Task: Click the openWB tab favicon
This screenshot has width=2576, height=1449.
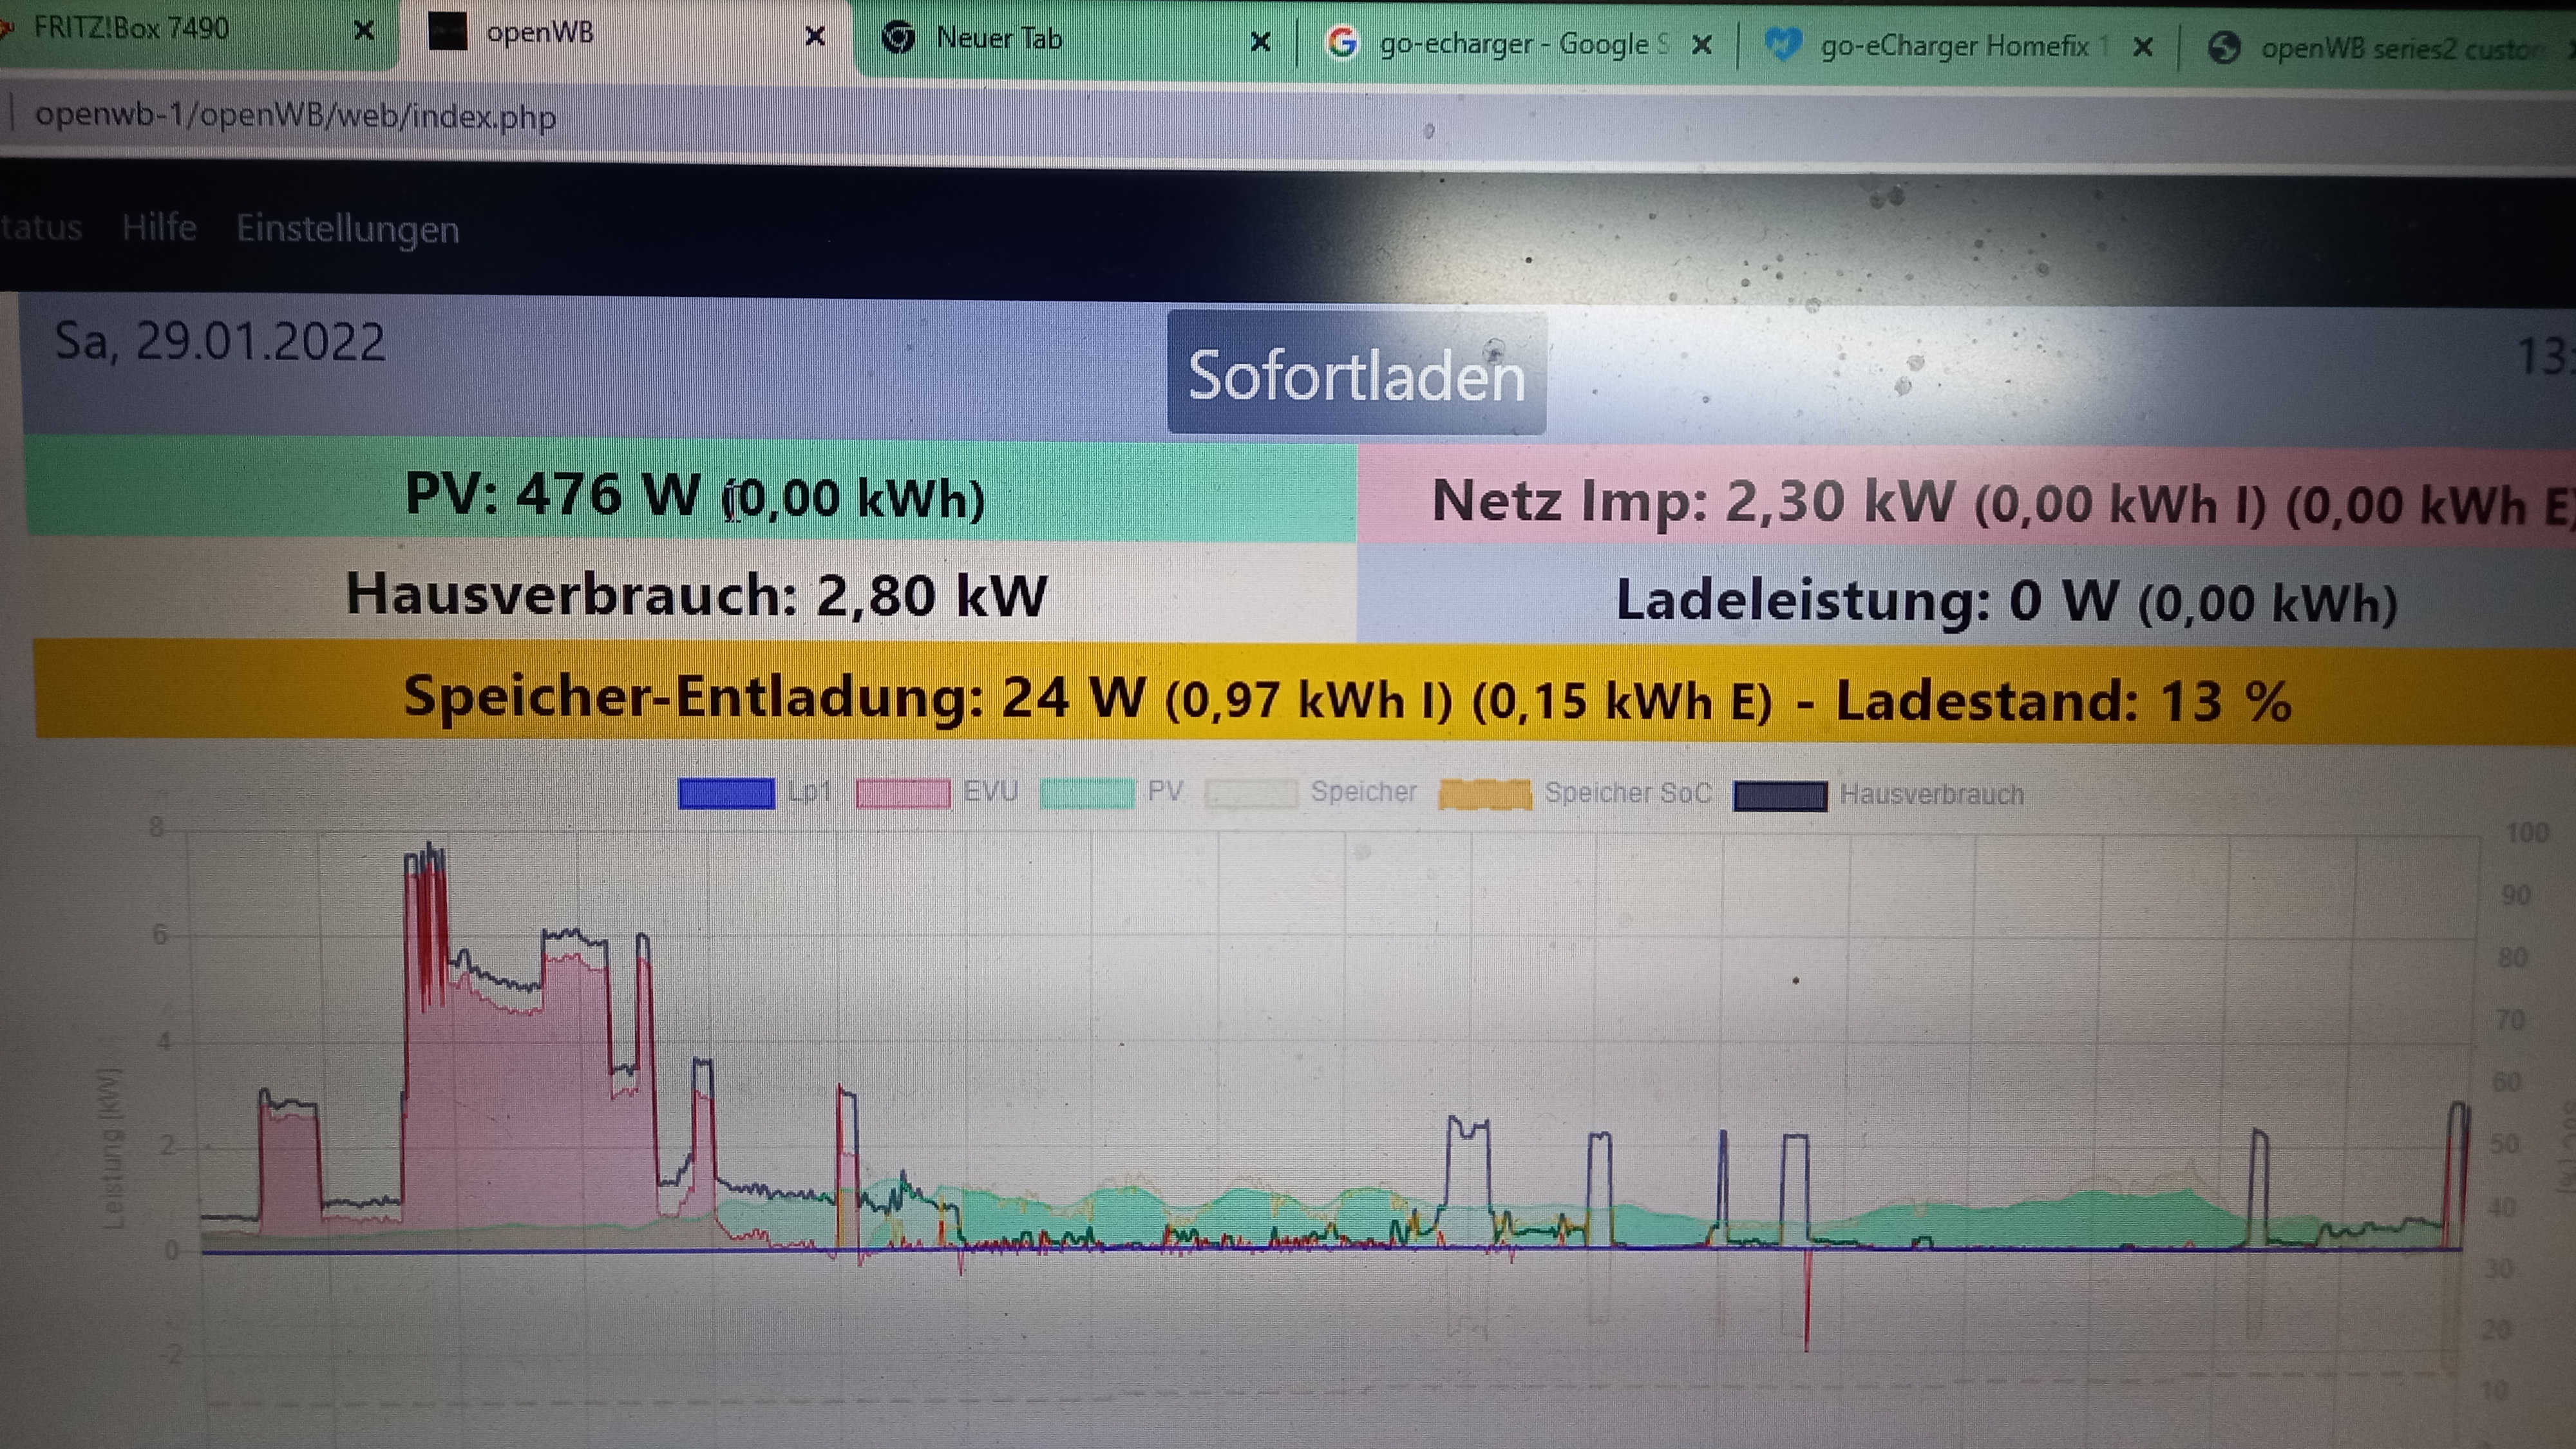Action: pyautogui.click(x=447, y=32)
